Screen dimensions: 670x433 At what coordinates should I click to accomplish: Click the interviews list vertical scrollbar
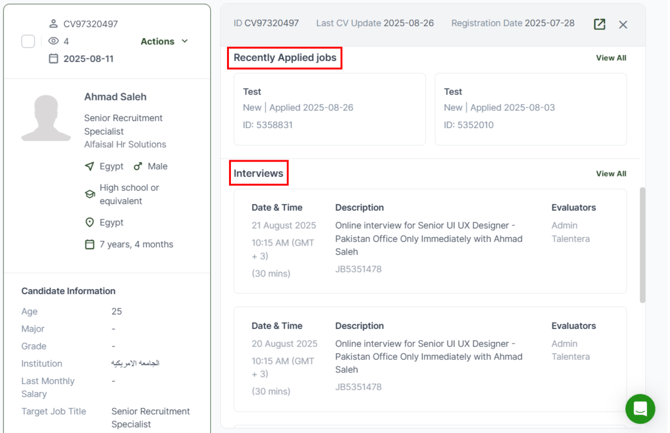tap(642, 245)
